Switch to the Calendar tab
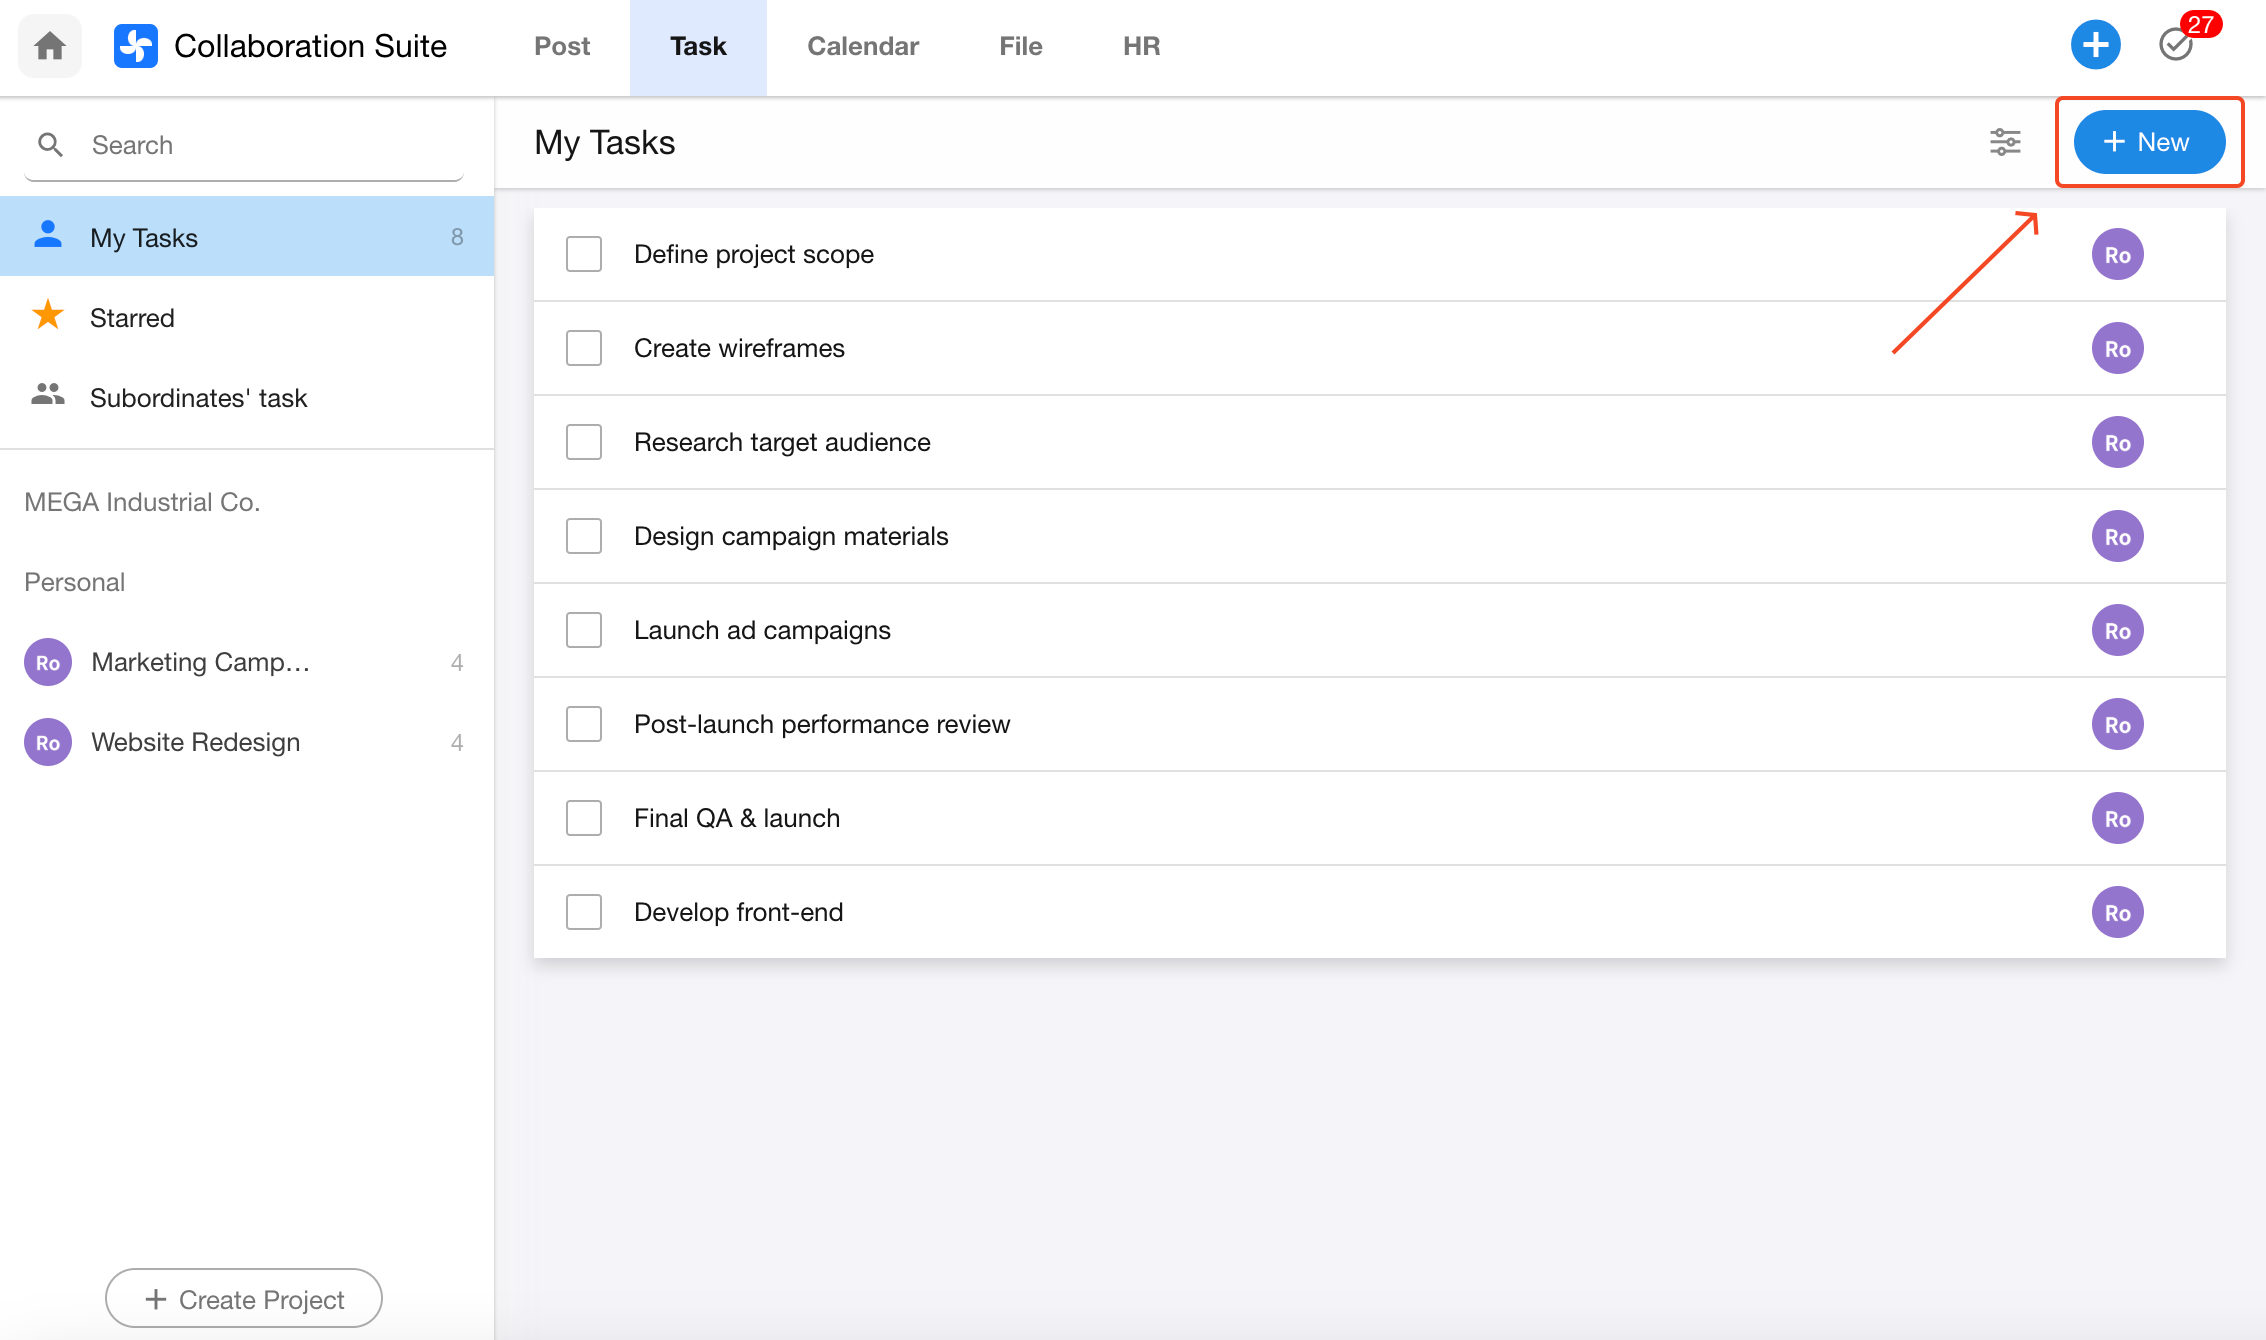The height and width of the screenshot is (1340, 2266). point(862,46)
